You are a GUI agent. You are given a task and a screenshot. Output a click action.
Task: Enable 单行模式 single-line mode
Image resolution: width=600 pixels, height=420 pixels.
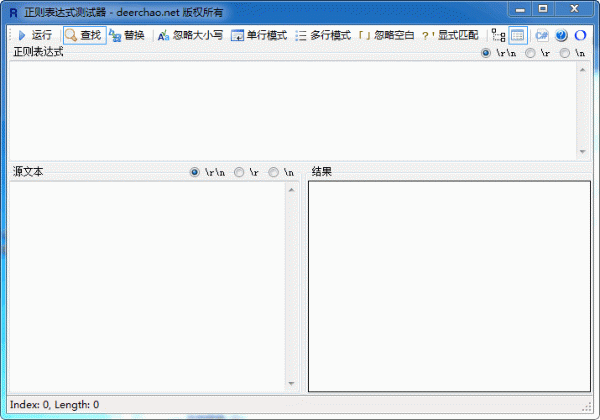(259, 35)
